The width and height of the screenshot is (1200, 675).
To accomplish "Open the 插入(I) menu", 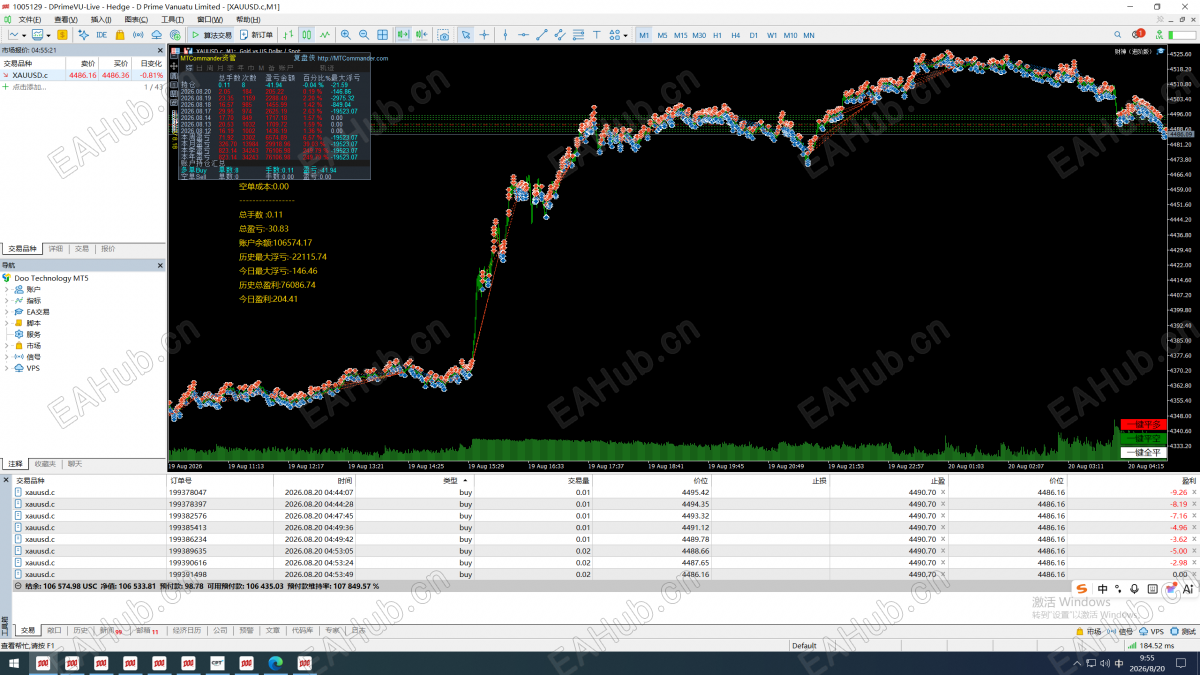I will point(101,19).
